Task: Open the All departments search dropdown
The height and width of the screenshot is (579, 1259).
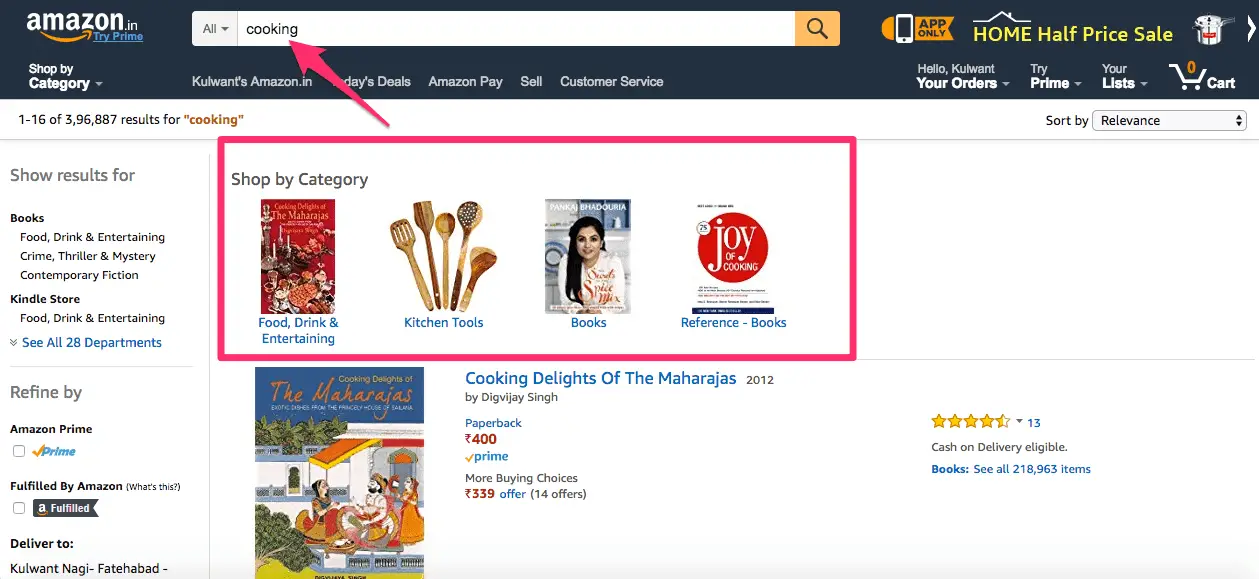Action: coord(215,29)
